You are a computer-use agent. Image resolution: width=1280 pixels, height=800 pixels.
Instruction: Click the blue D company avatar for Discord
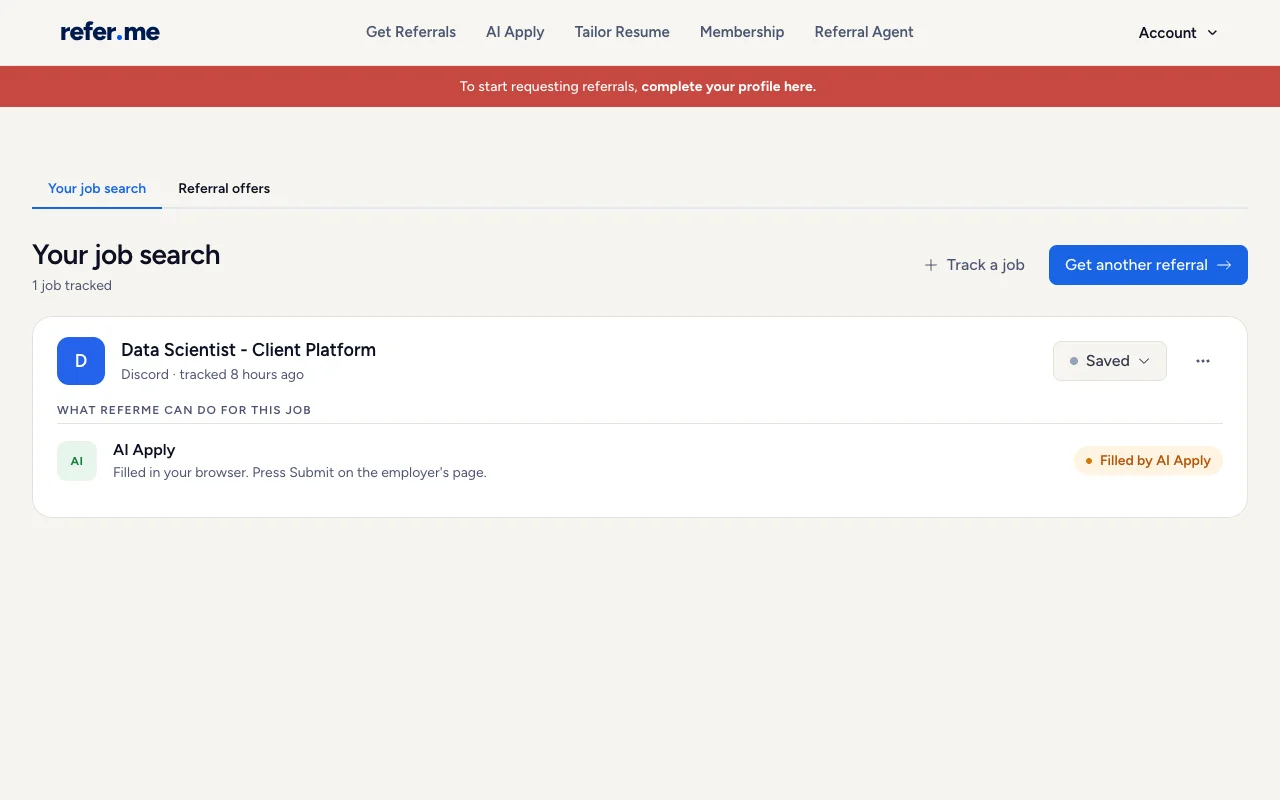coord(81,361)
